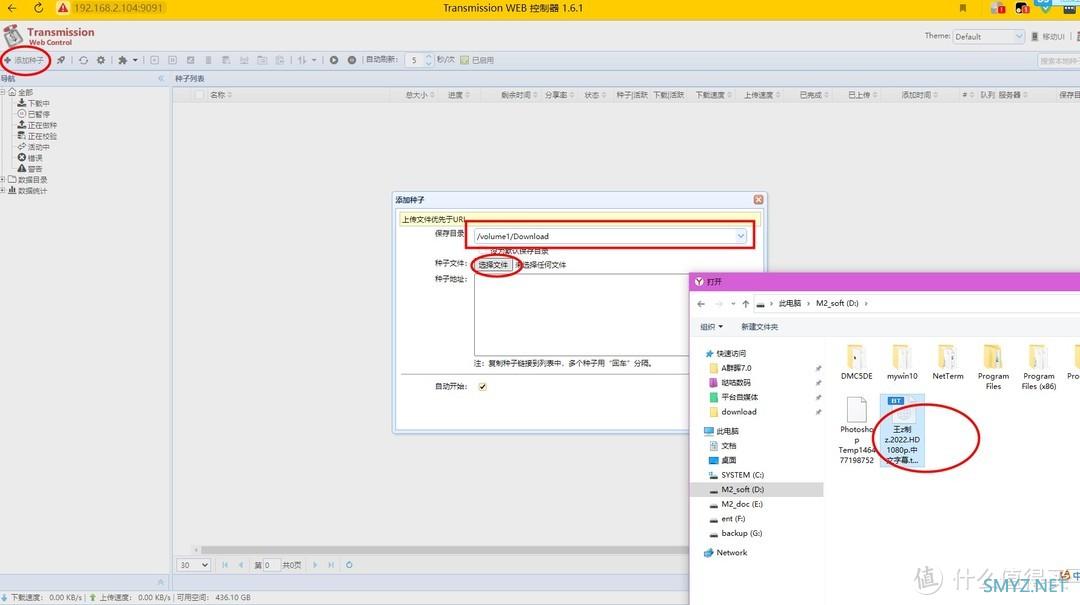1080x605 pixels.
Task: Select the NetTerm folder
Action: 948,362
